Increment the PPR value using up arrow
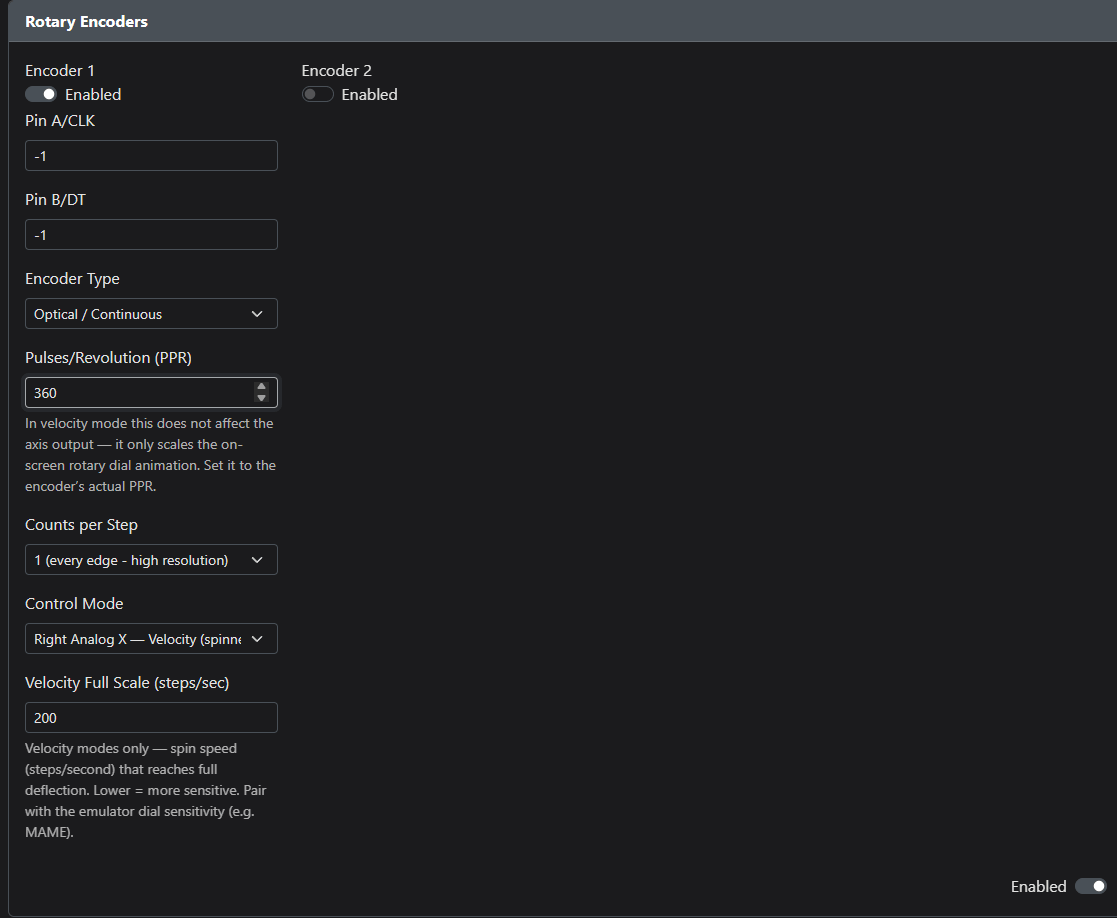Viewport: 1117px width, 918px height. coord(261,387)
